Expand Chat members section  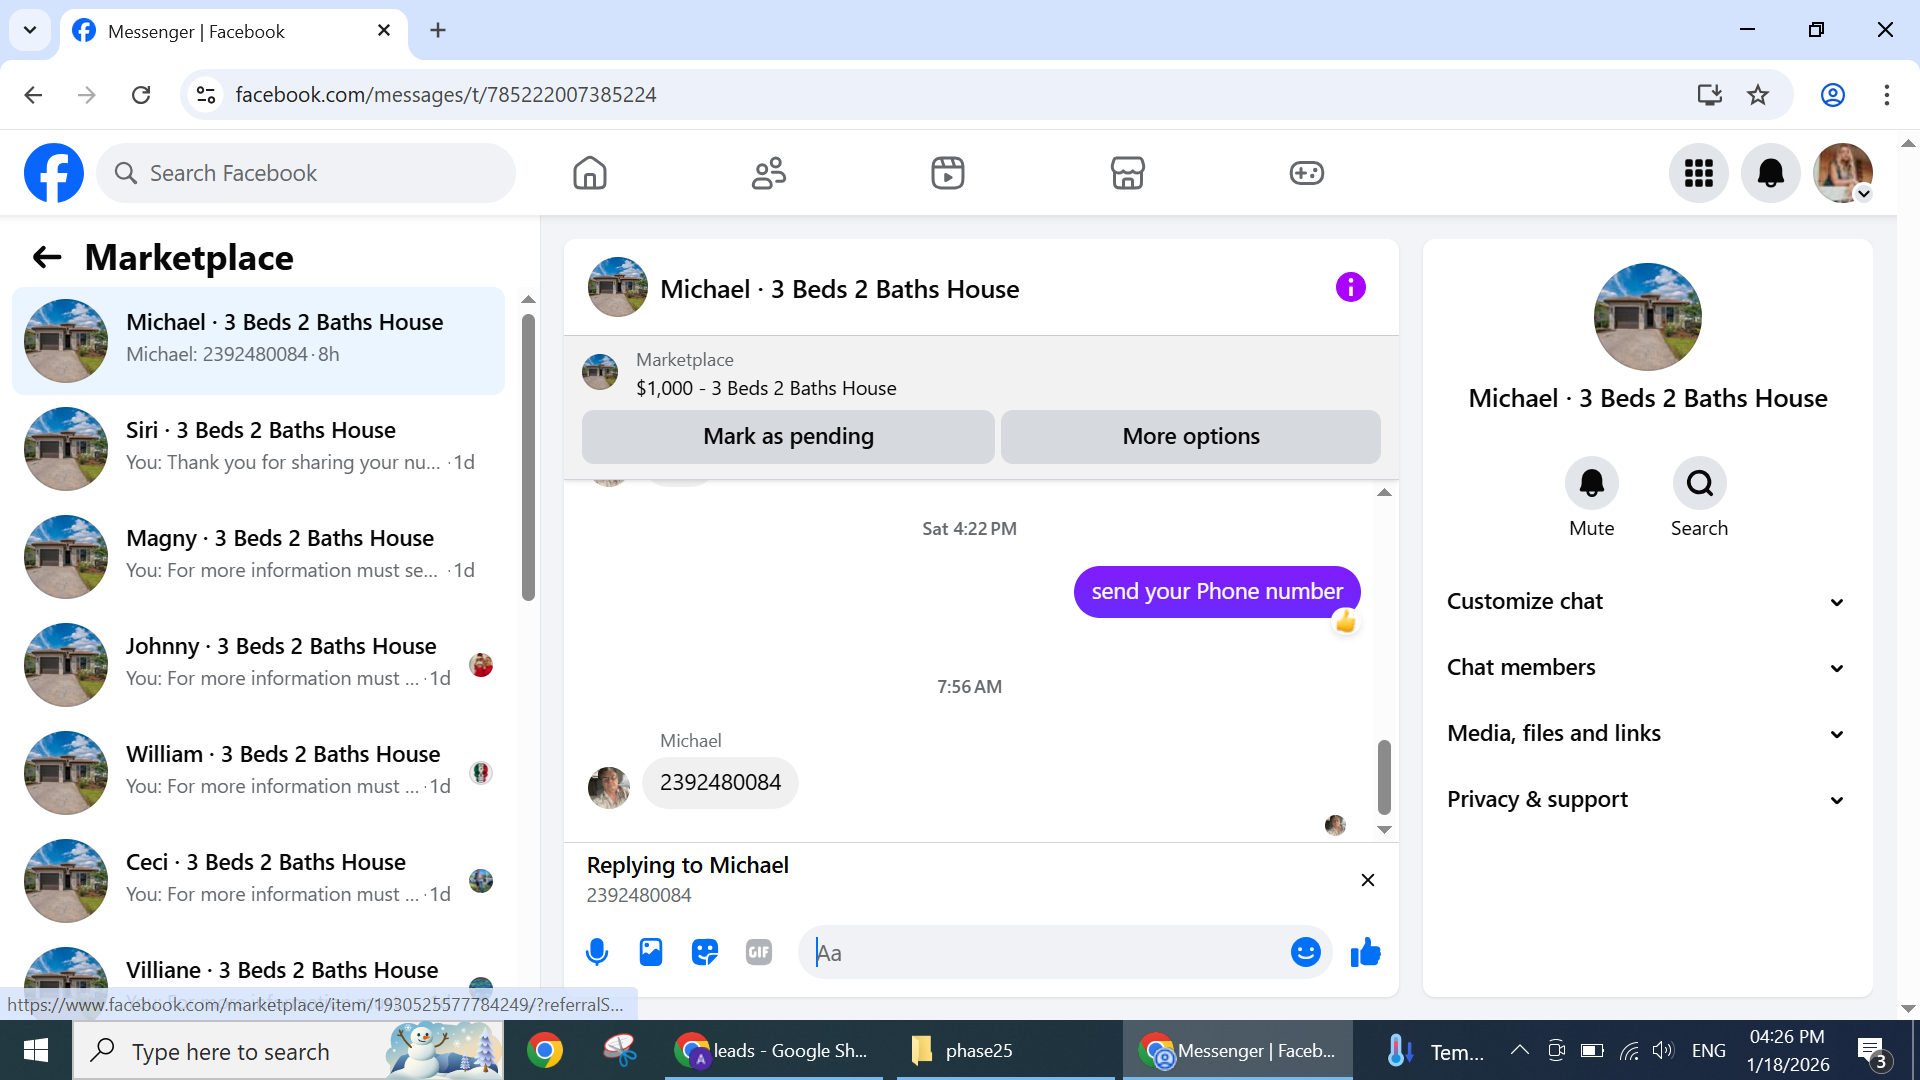[1646, 667]
